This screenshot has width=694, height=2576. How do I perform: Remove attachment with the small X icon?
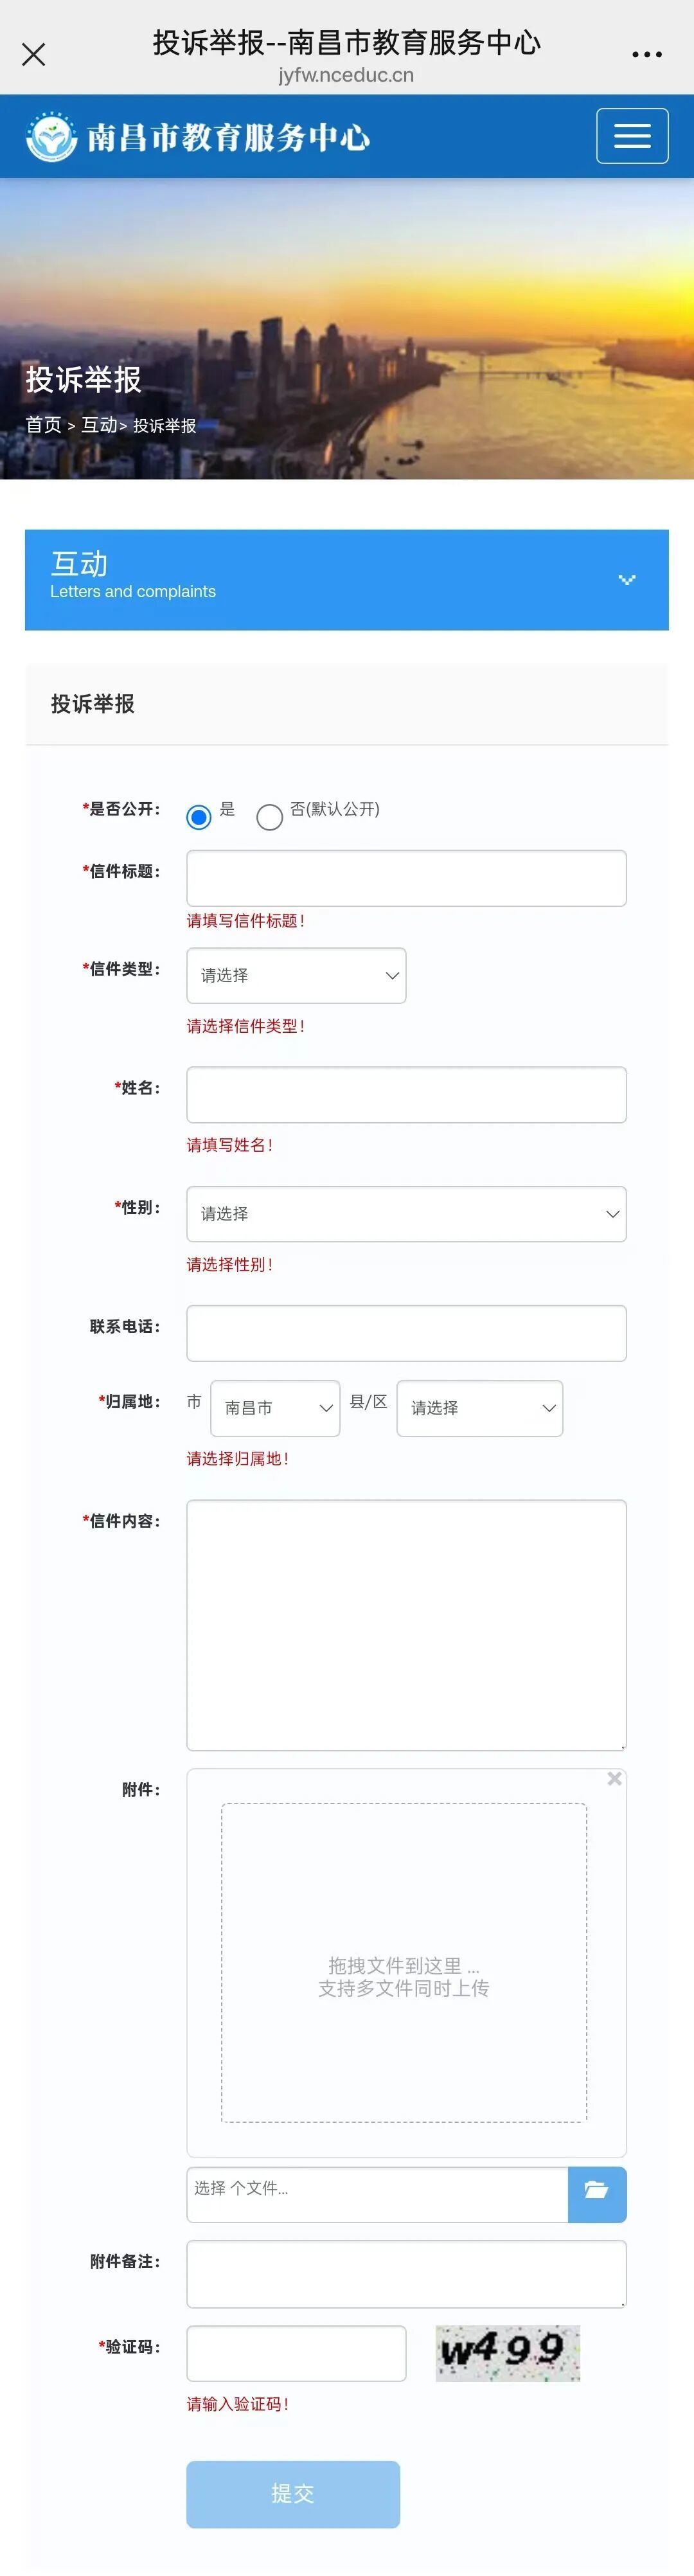point(615,1778)
